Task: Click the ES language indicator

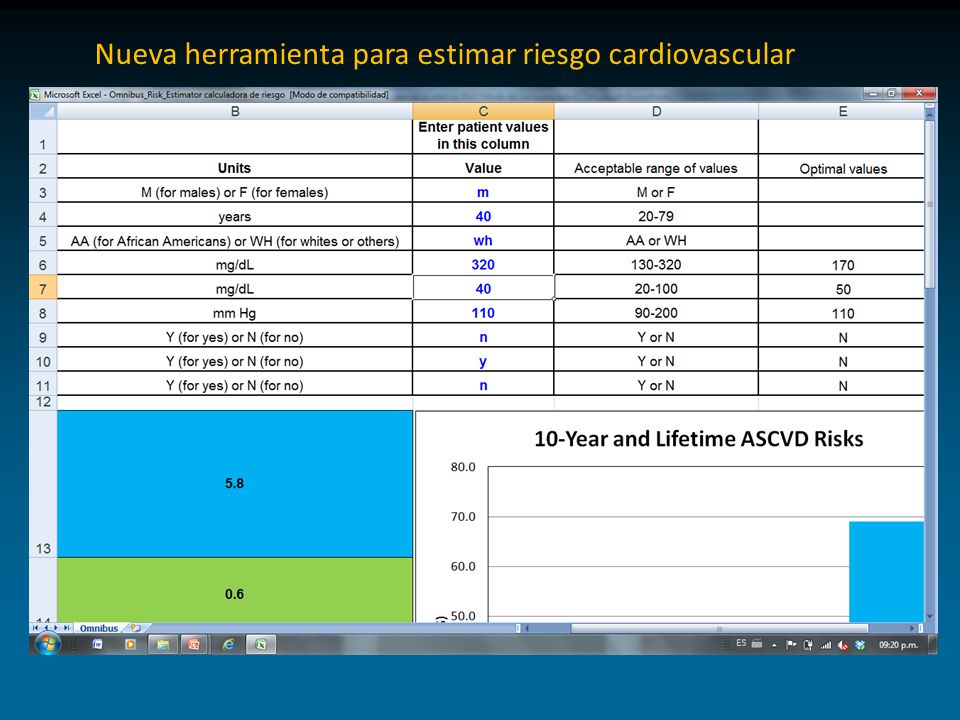Action: 741,643
